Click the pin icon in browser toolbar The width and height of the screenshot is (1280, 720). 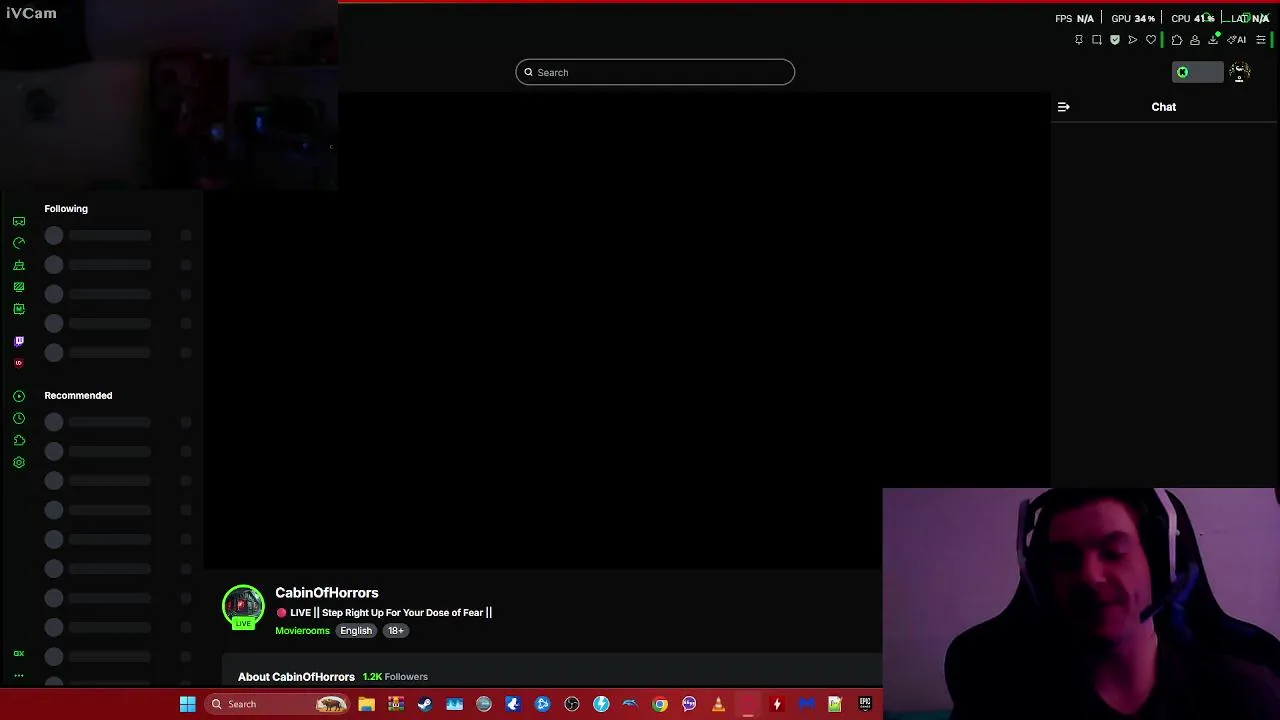point(1079,40)
